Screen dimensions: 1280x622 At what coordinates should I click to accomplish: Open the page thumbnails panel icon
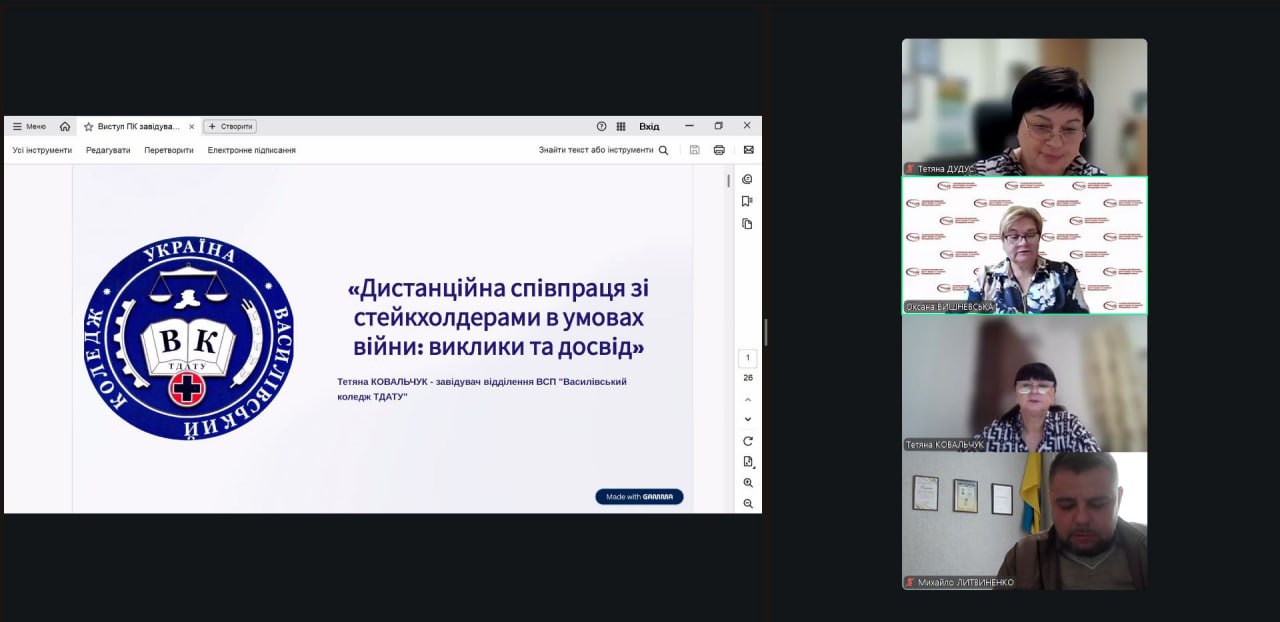(747, 224)
